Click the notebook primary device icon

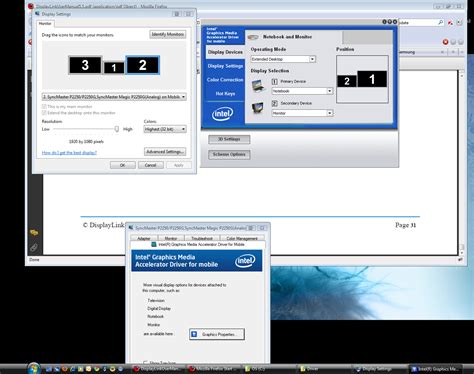point(258,86)
